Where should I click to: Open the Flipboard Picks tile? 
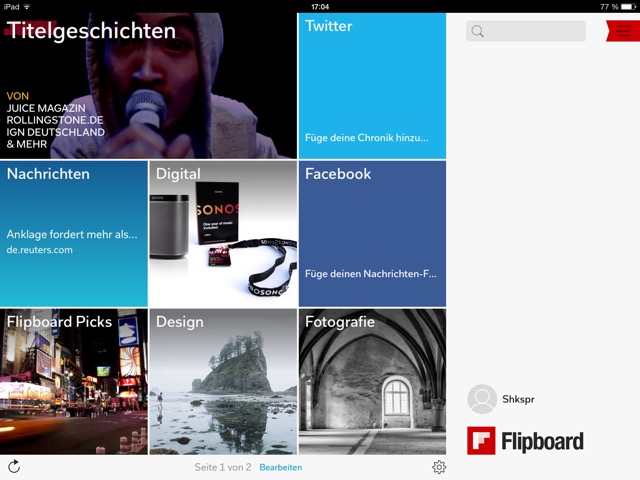coord(74,381)
